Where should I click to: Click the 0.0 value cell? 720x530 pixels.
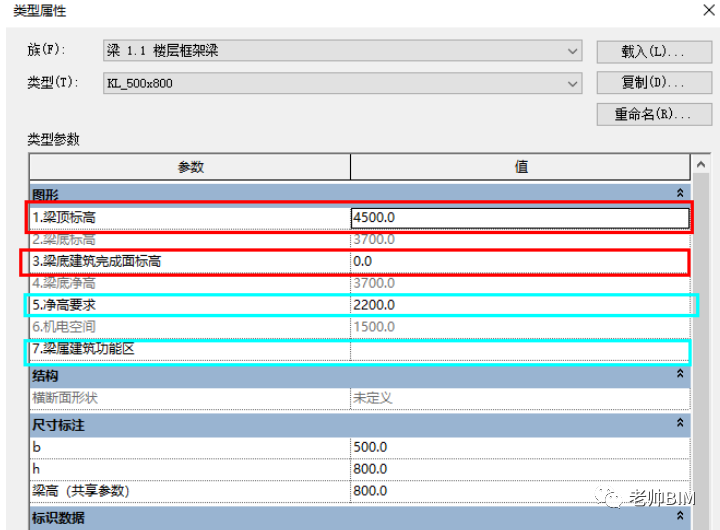(x=520, y=261)
